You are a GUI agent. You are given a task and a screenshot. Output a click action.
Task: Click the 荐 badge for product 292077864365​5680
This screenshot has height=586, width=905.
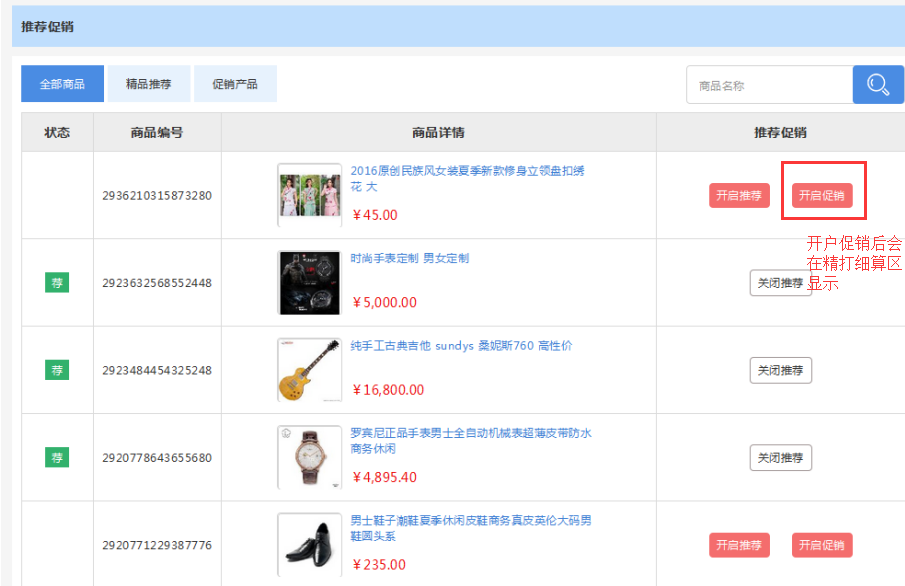(x=57, y=457)
